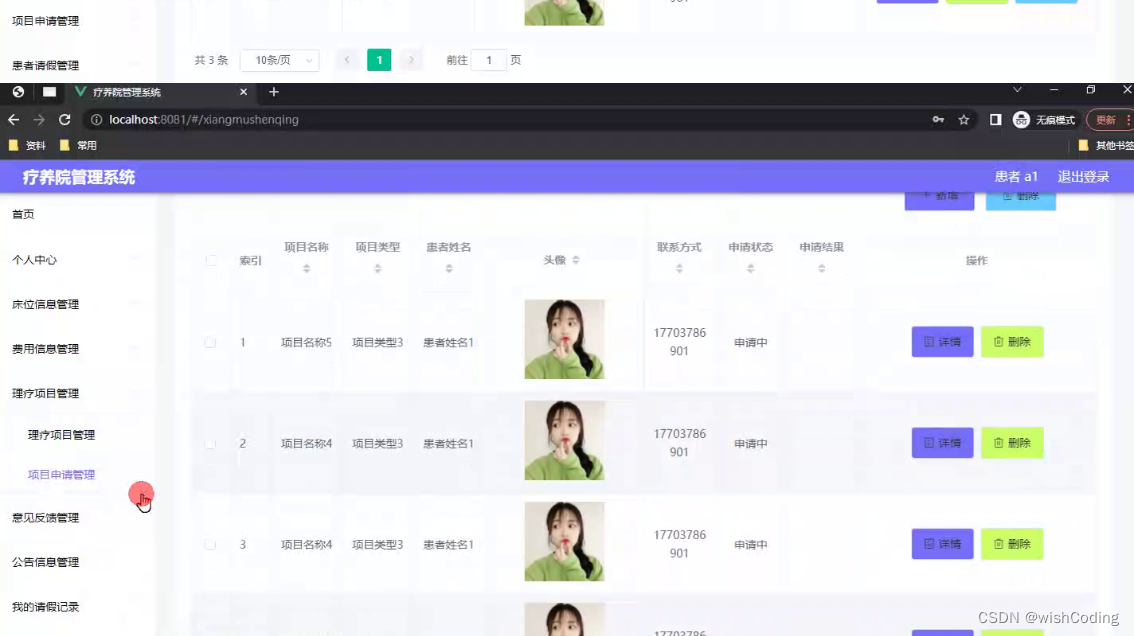Open avatar thumbnail in row 2
This screenshot has height=636, width=1134.
pyautogui.click(x=564, y=441)
